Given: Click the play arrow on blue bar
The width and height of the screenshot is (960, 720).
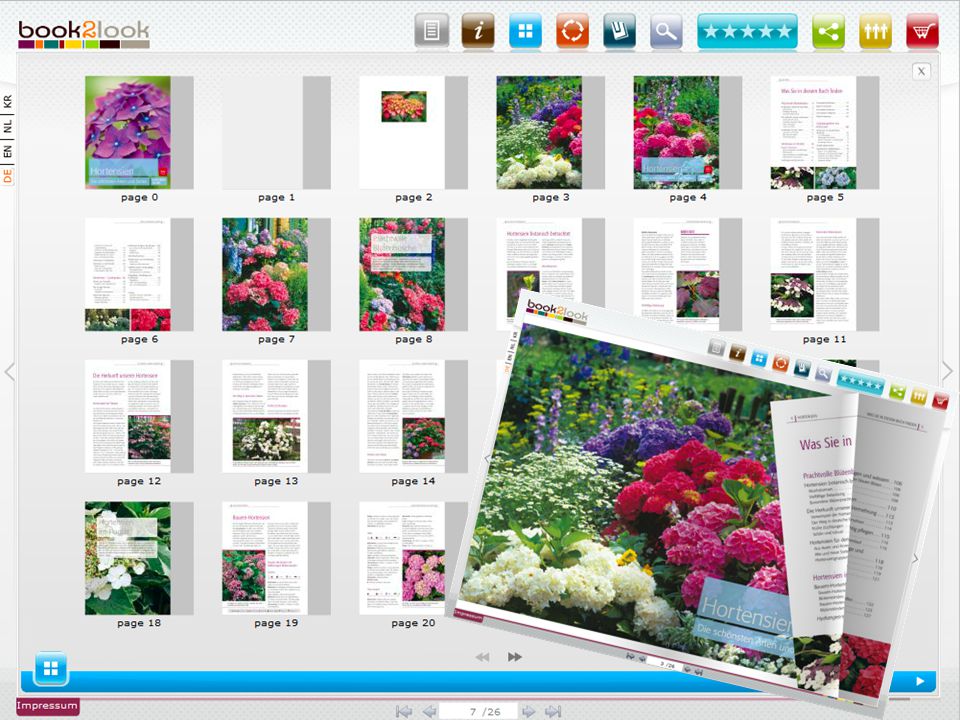Looking at the screenshot, I should (920, 681).
